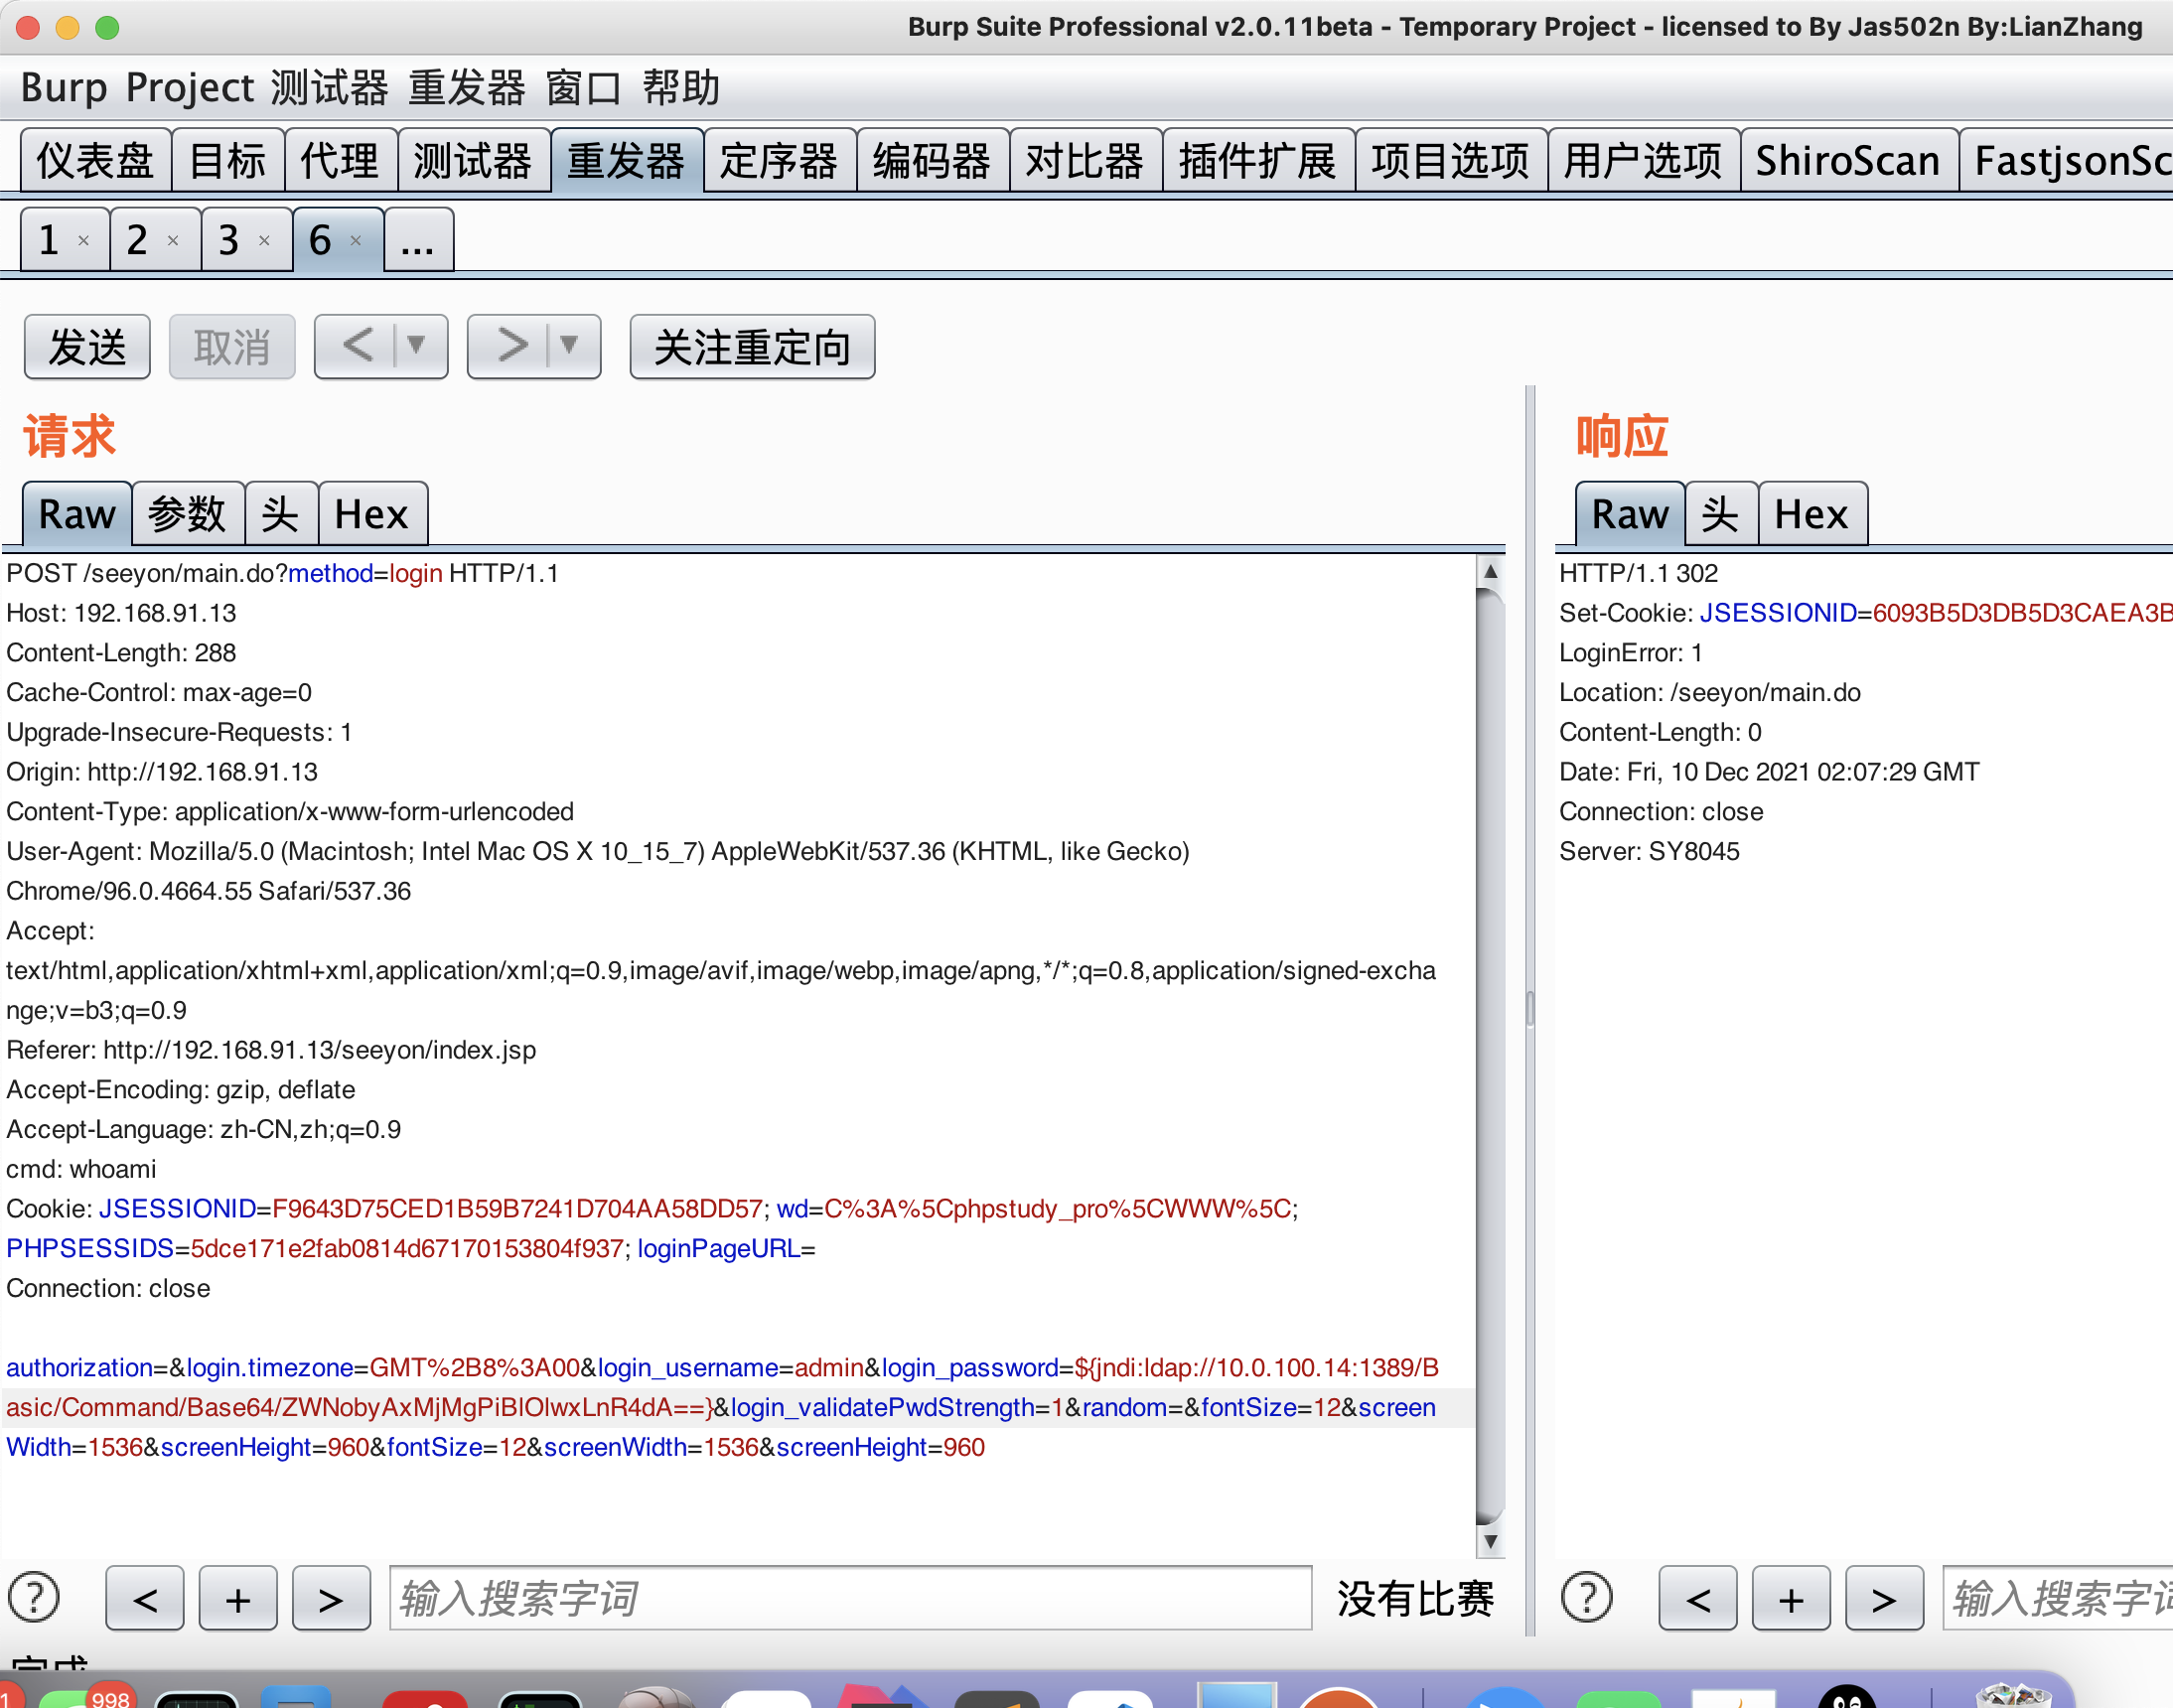This screenshot has width=2173, height=1708.
Task: Open the 编码器 decoder tab
Action: 933,160
